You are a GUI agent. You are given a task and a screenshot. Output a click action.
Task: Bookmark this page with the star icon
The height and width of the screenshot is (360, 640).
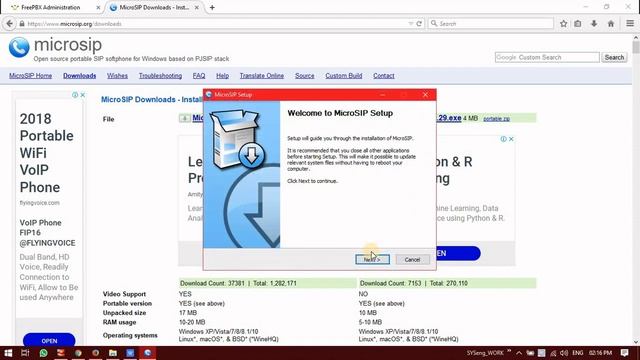tap(563, 24)
